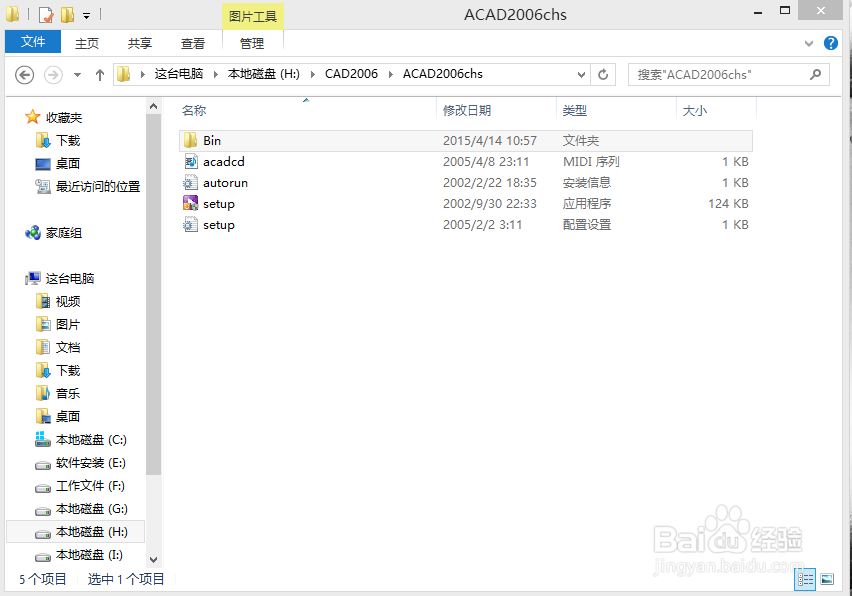Select the acadcd MIDI file icon

(190, 161)
